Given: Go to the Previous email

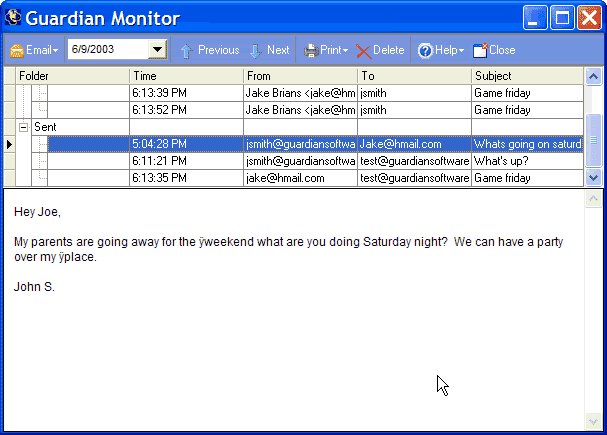Looking at the screenshot, I should pos(210,50).
